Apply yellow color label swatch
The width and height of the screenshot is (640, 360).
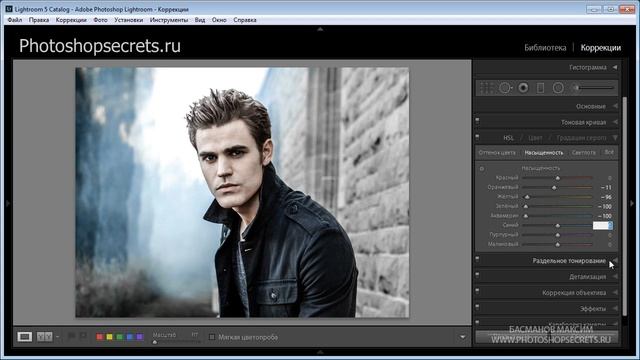click(x=109, y=337)
